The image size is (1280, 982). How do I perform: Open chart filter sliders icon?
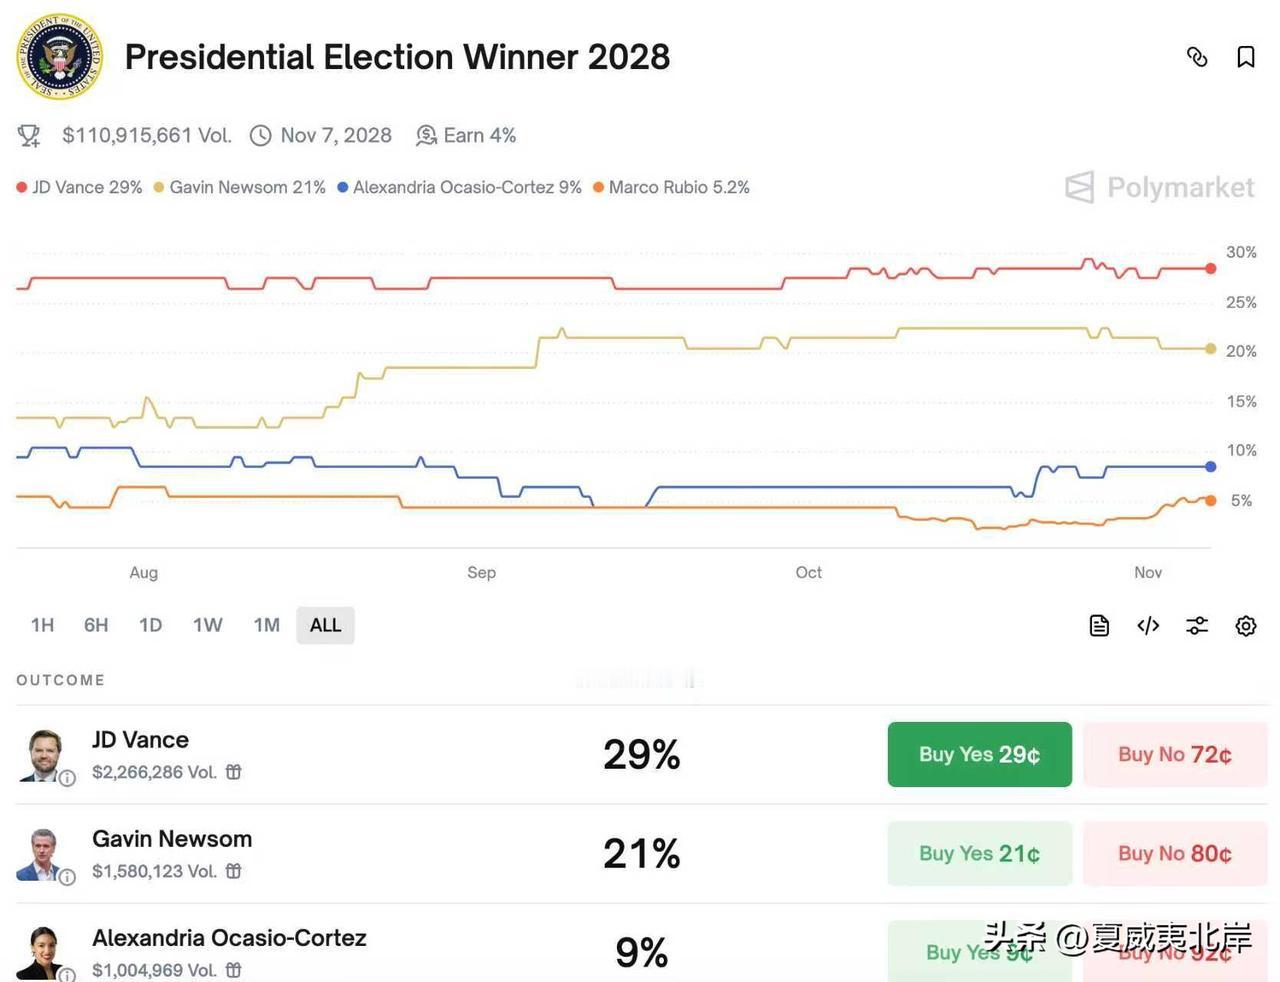(1197, 626)
